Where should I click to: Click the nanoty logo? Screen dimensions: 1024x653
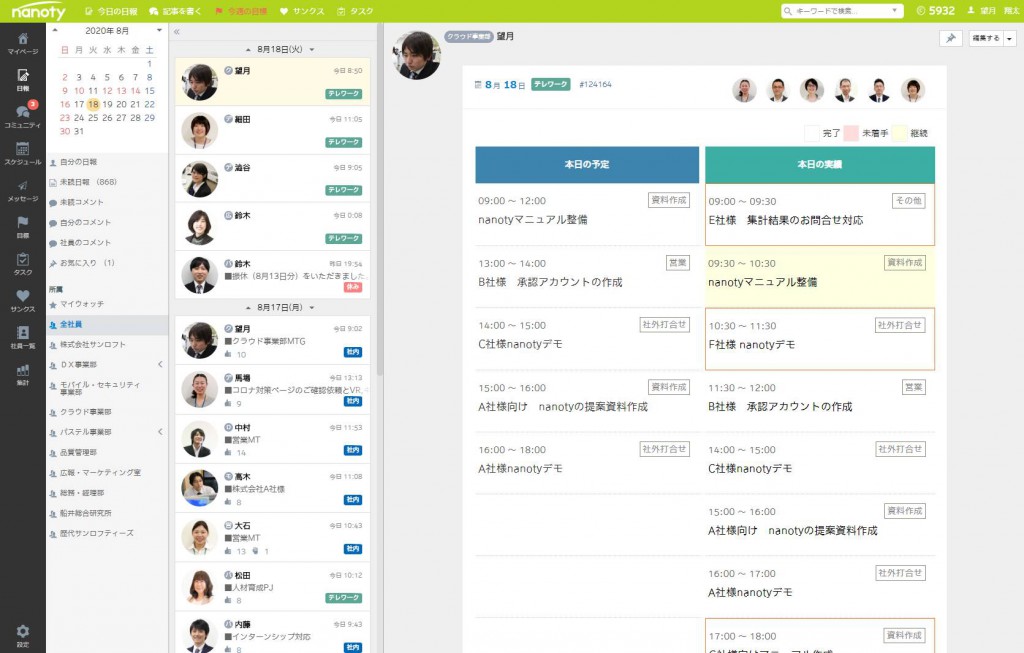point(39,11)
